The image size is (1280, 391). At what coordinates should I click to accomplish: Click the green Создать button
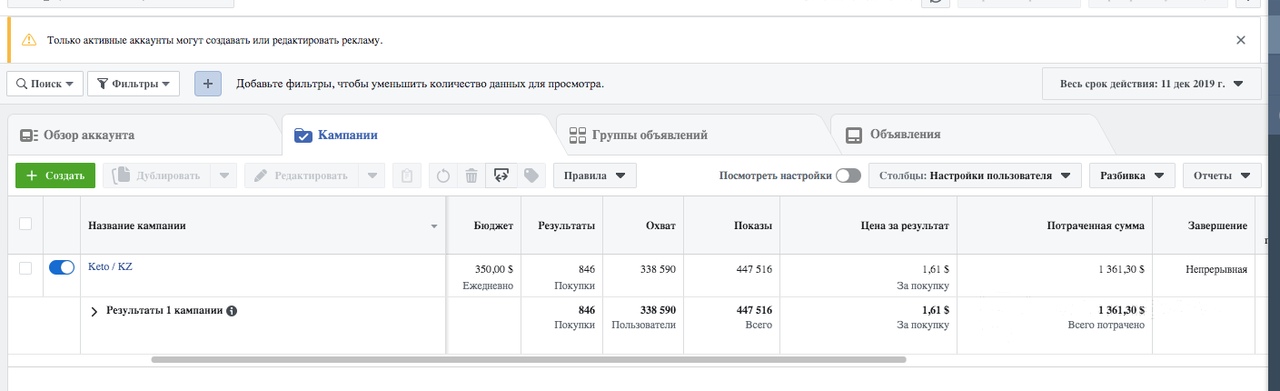tap(55, 176)
